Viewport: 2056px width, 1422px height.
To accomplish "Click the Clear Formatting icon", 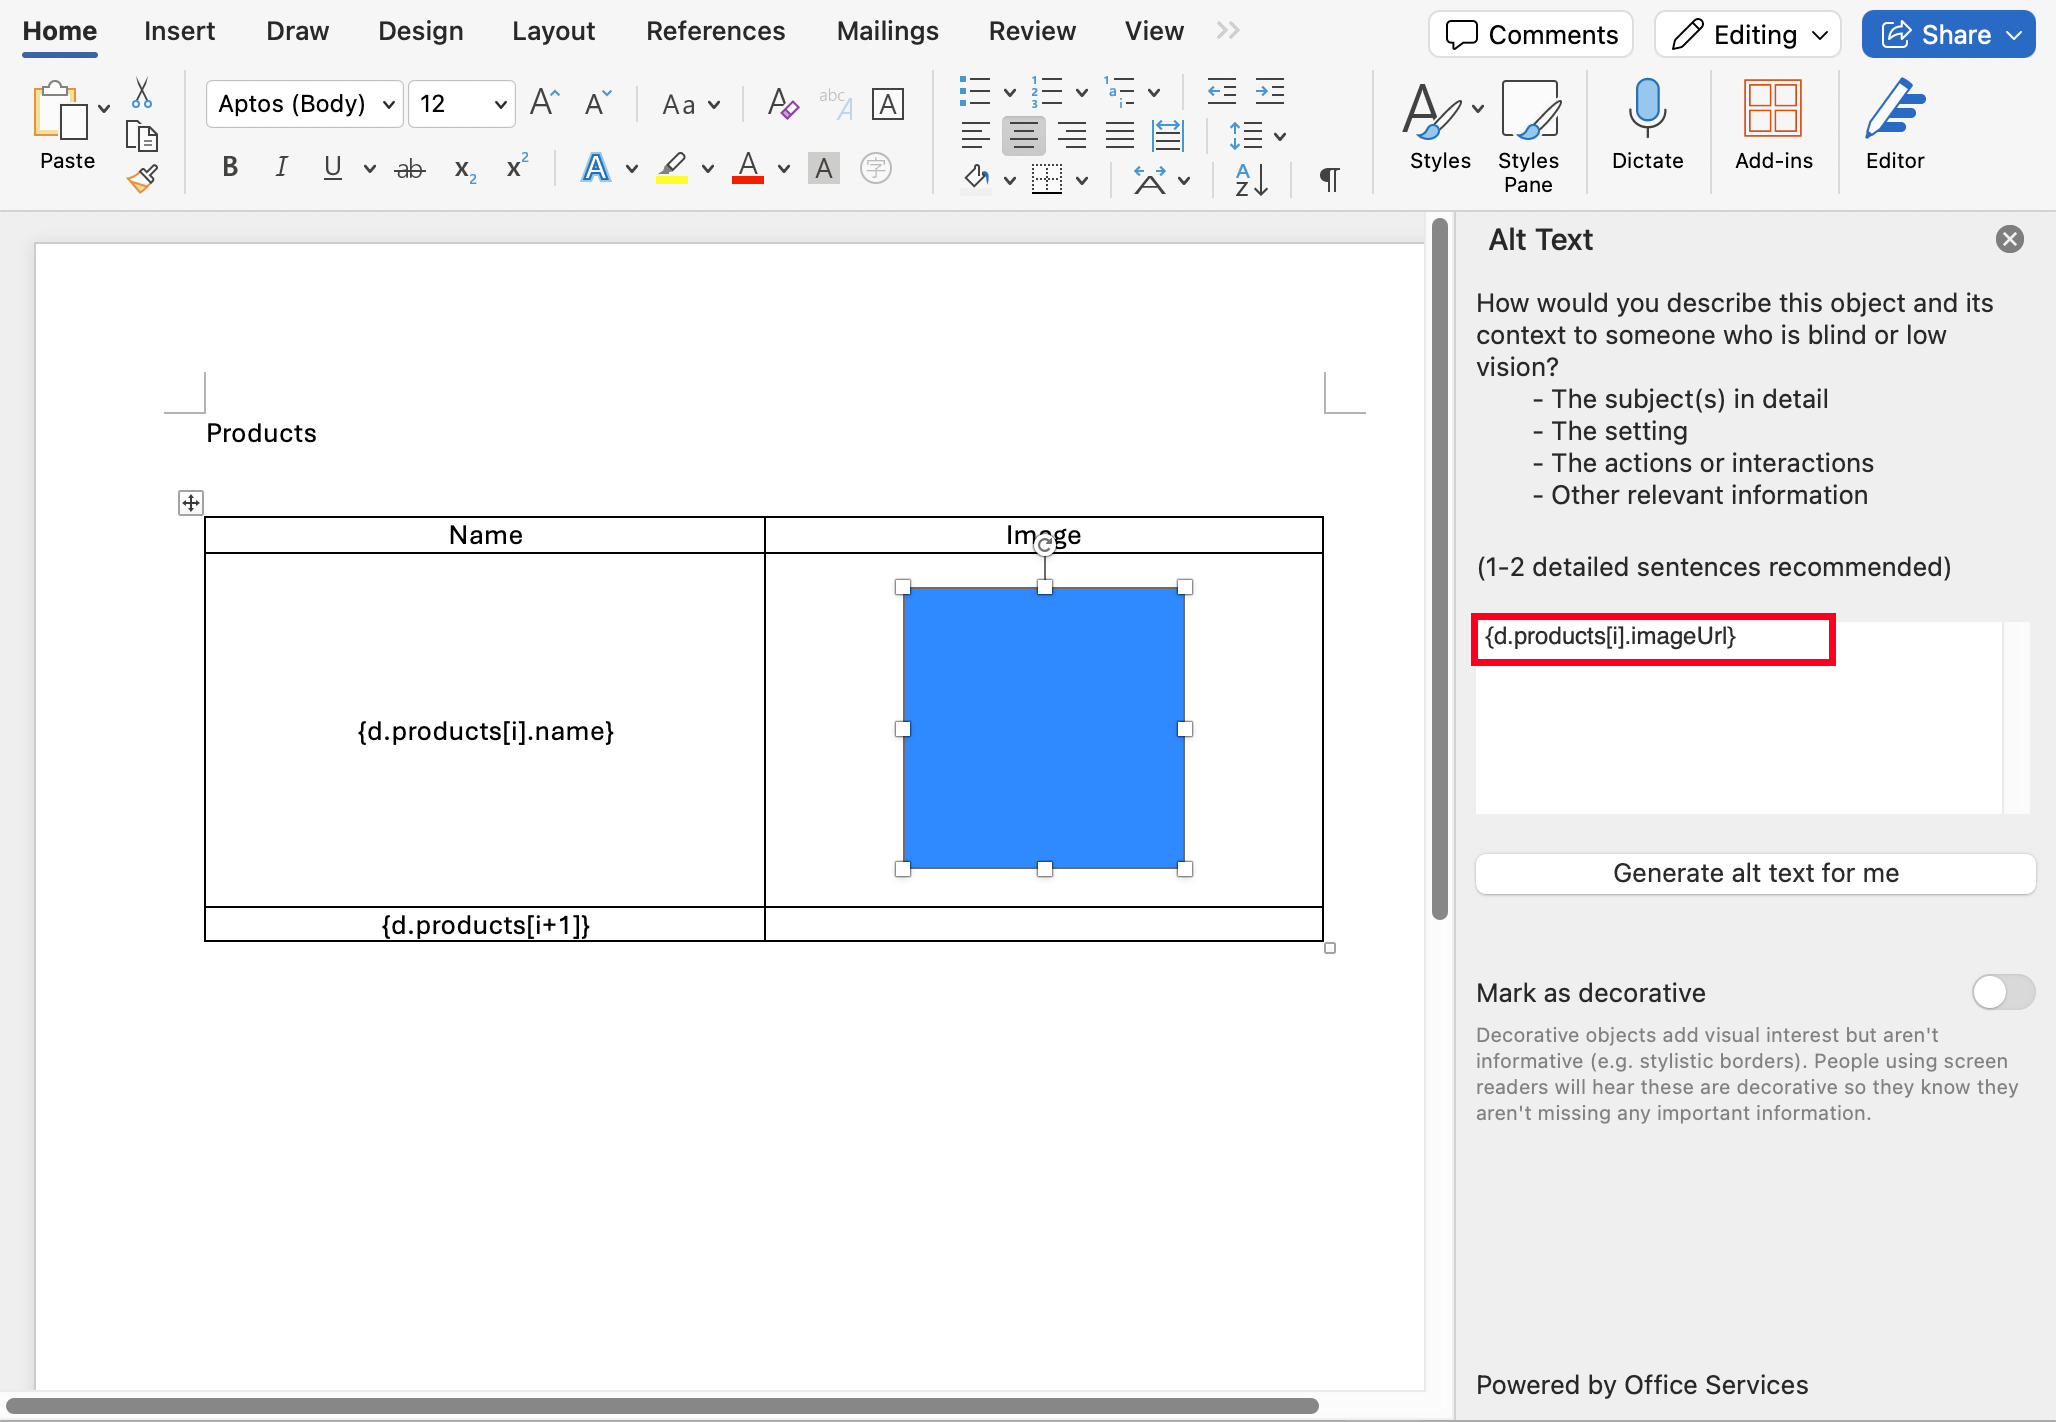I will click(x=782, y=104).
